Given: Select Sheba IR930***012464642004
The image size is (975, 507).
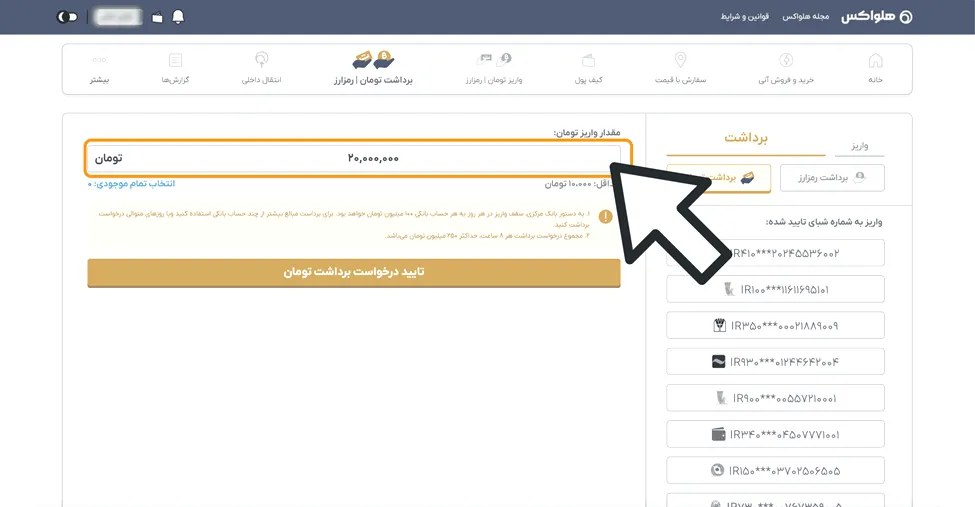Looking at the screenshot, I should [775, 361].
